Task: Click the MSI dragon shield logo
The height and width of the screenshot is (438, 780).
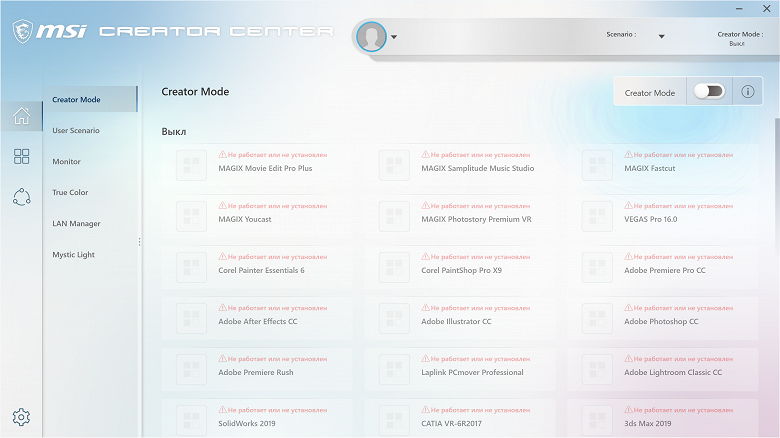Action: click(22, 31)
